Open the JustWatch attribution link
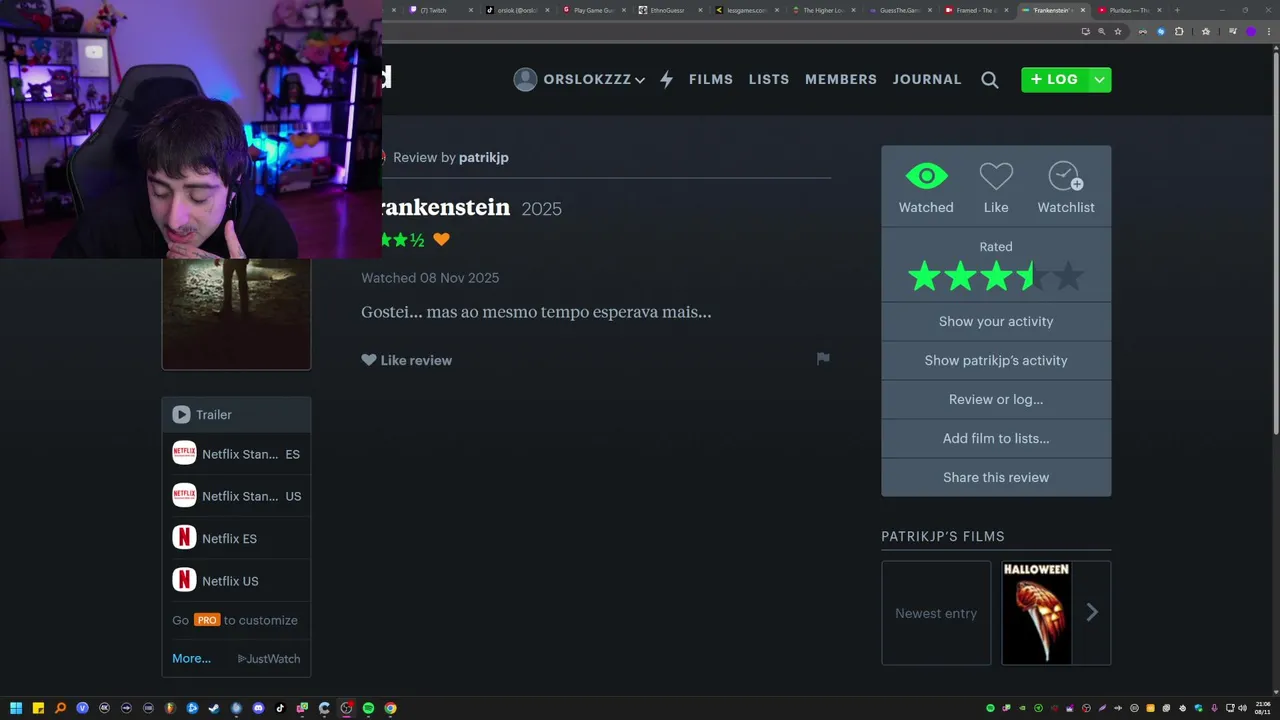Image resolution: width=1280 pixels, height=720 pixels. point(269,658)
